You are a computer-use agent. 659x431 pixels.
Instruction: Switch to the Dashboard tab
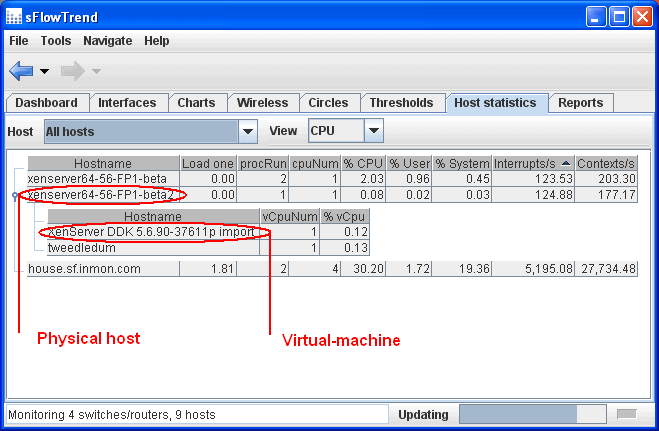click(x=47, y=103)
